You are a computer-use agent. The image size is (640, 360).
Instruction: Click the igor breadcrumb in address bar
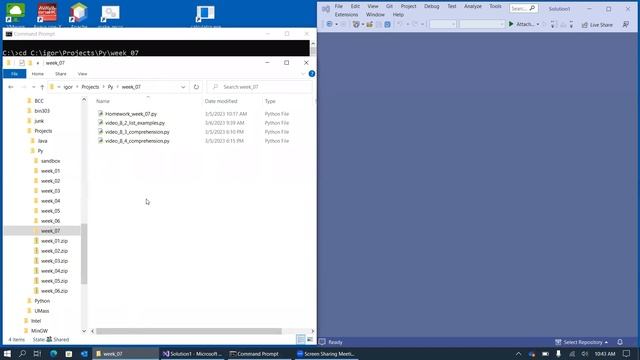pos(68,87)
